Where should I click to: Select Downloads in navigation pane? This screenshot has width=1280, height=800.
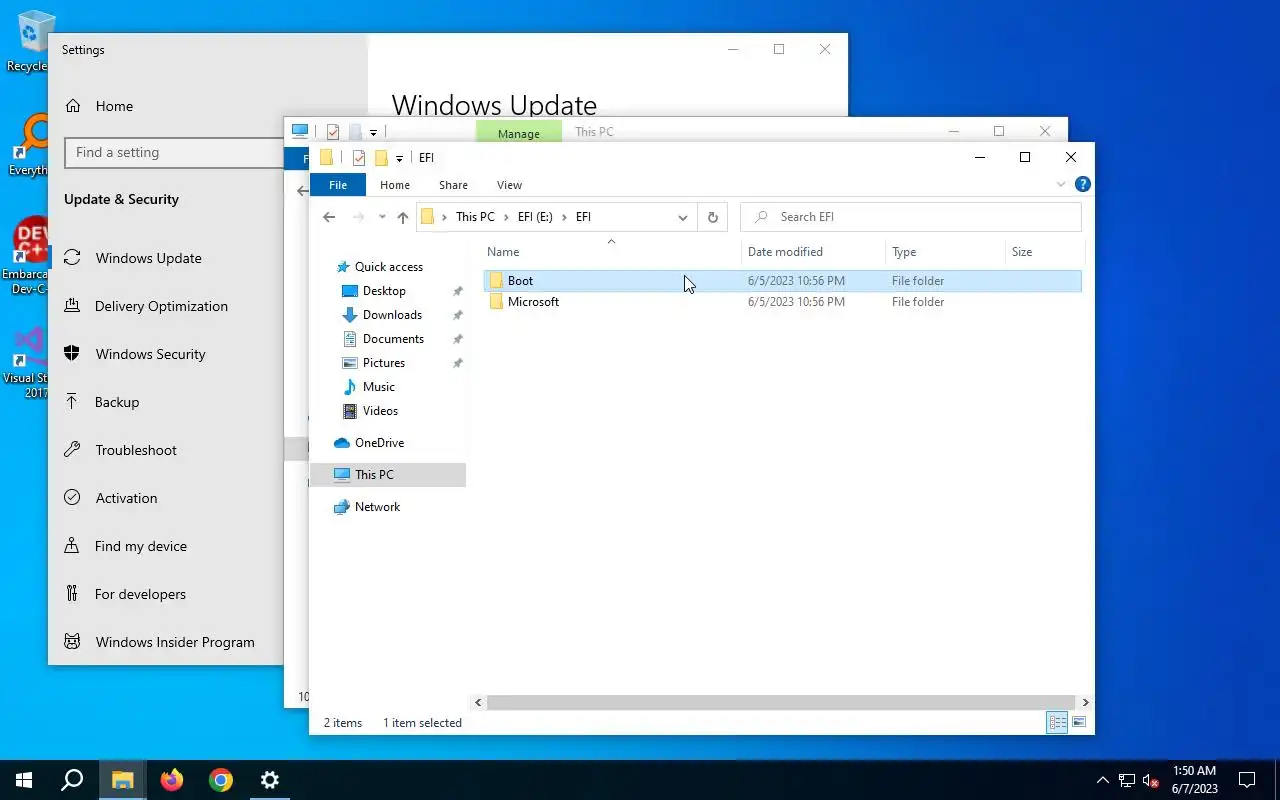pyautogui.click(x=392, y=315)
